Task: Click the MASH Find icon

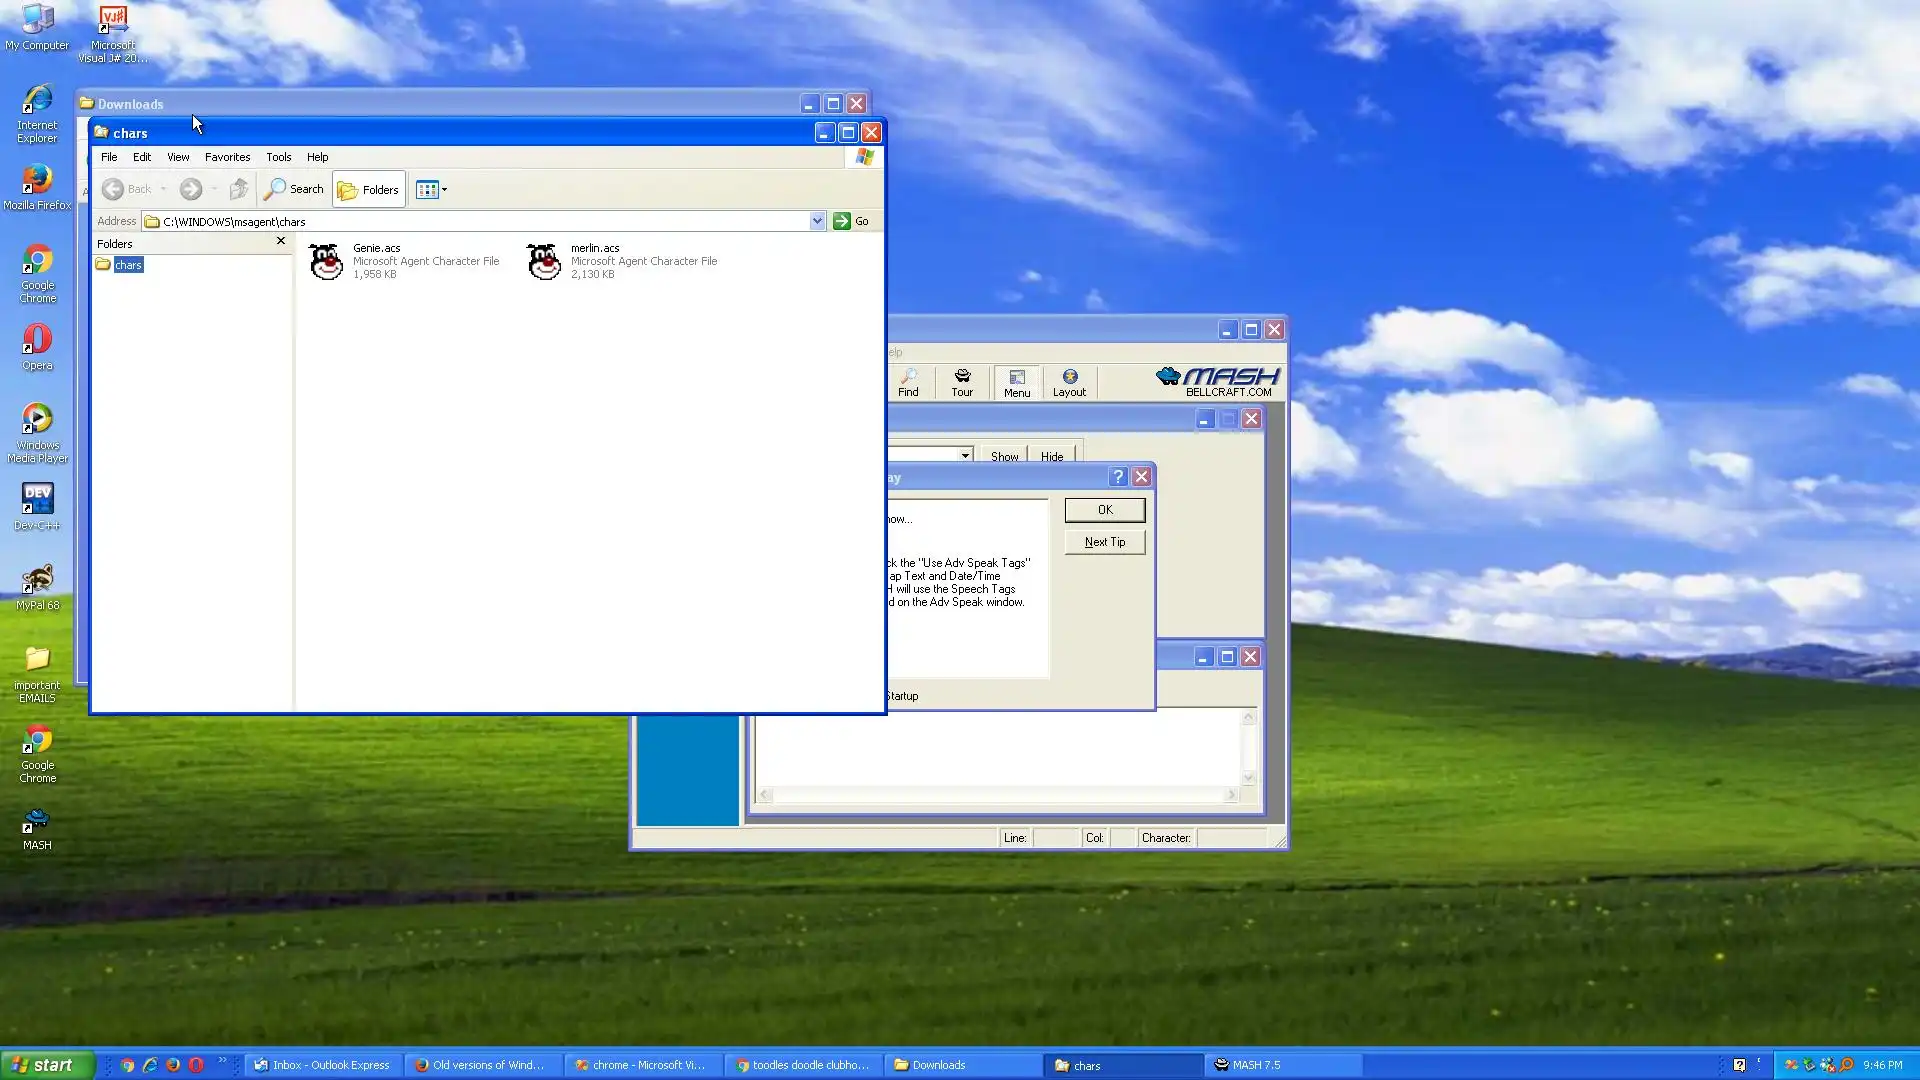Action: (908, 382)
